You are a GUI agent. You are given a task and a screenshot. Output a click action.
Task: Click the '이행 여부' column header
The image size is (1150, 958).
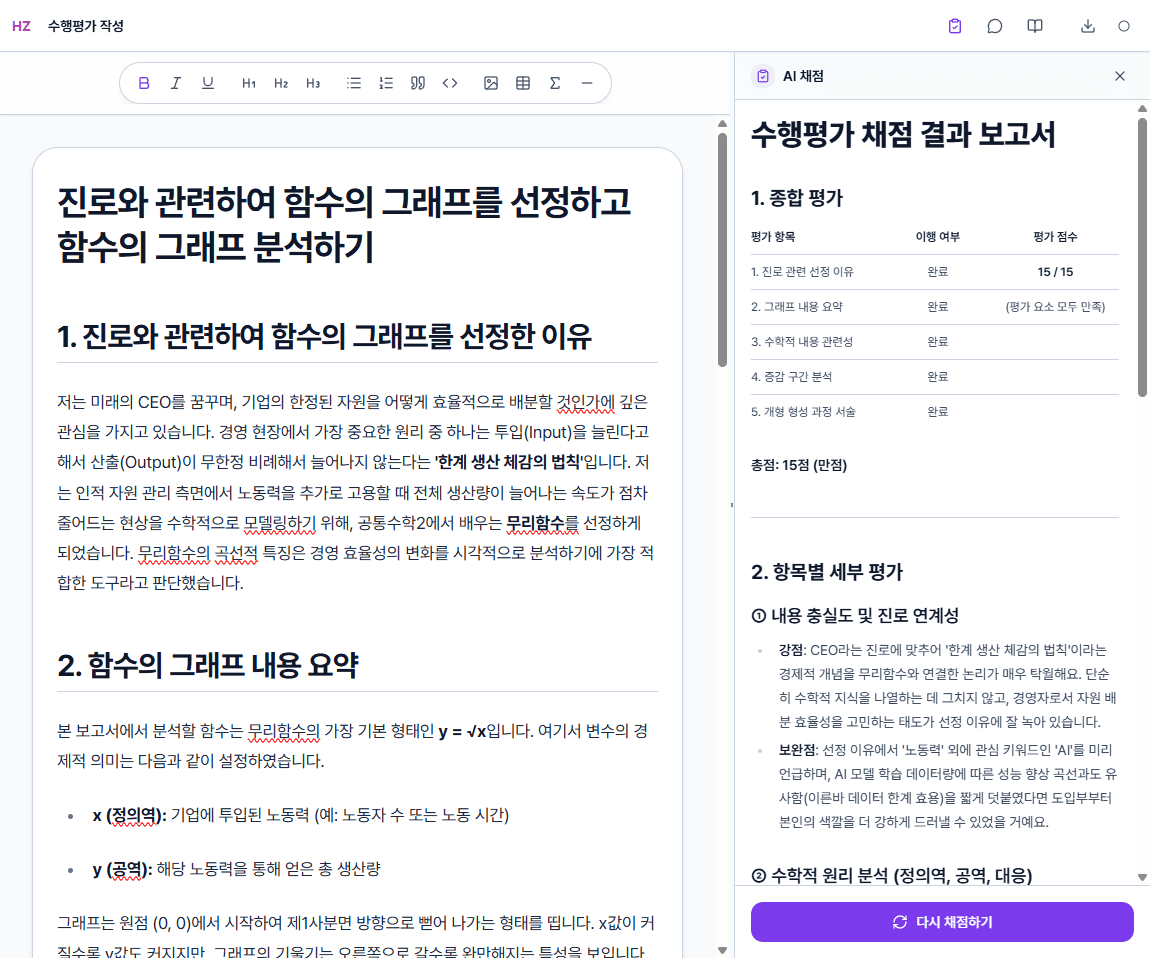pyautogui.click(x=937, y=236)
